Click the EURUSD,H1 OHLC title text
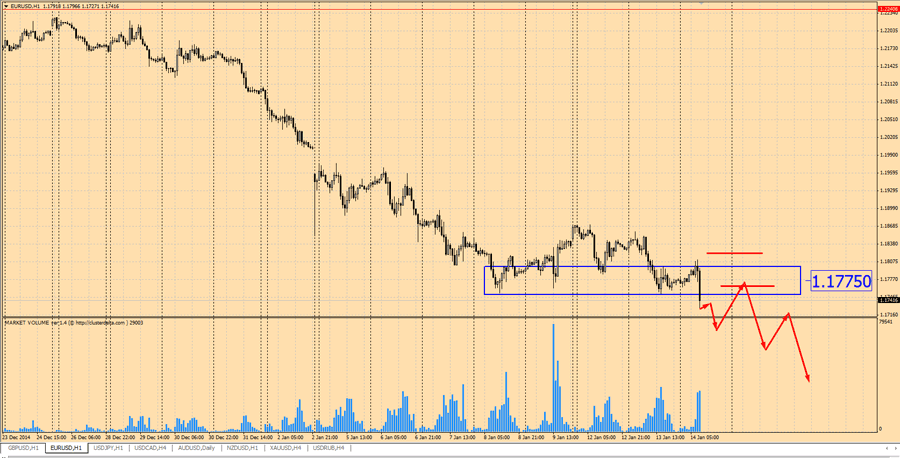The width and height of the screenshot is (900, 458). (67, 6)
